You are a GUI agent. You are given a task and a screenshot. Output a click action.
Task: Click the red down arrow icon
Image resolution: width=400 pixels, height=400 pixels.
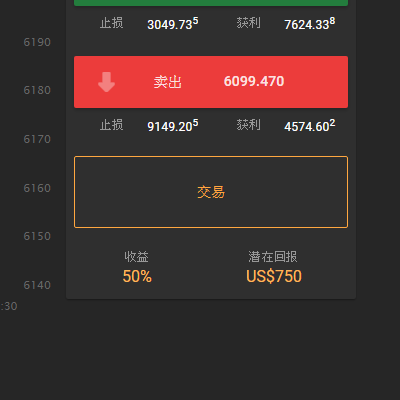[107, 82]
